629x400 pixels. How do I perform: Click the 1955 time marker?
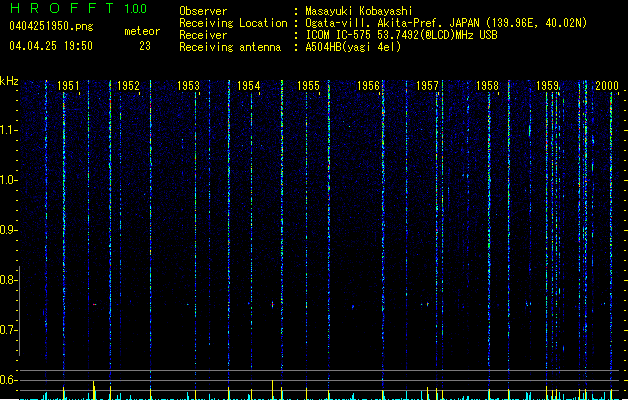pos(308,86)
